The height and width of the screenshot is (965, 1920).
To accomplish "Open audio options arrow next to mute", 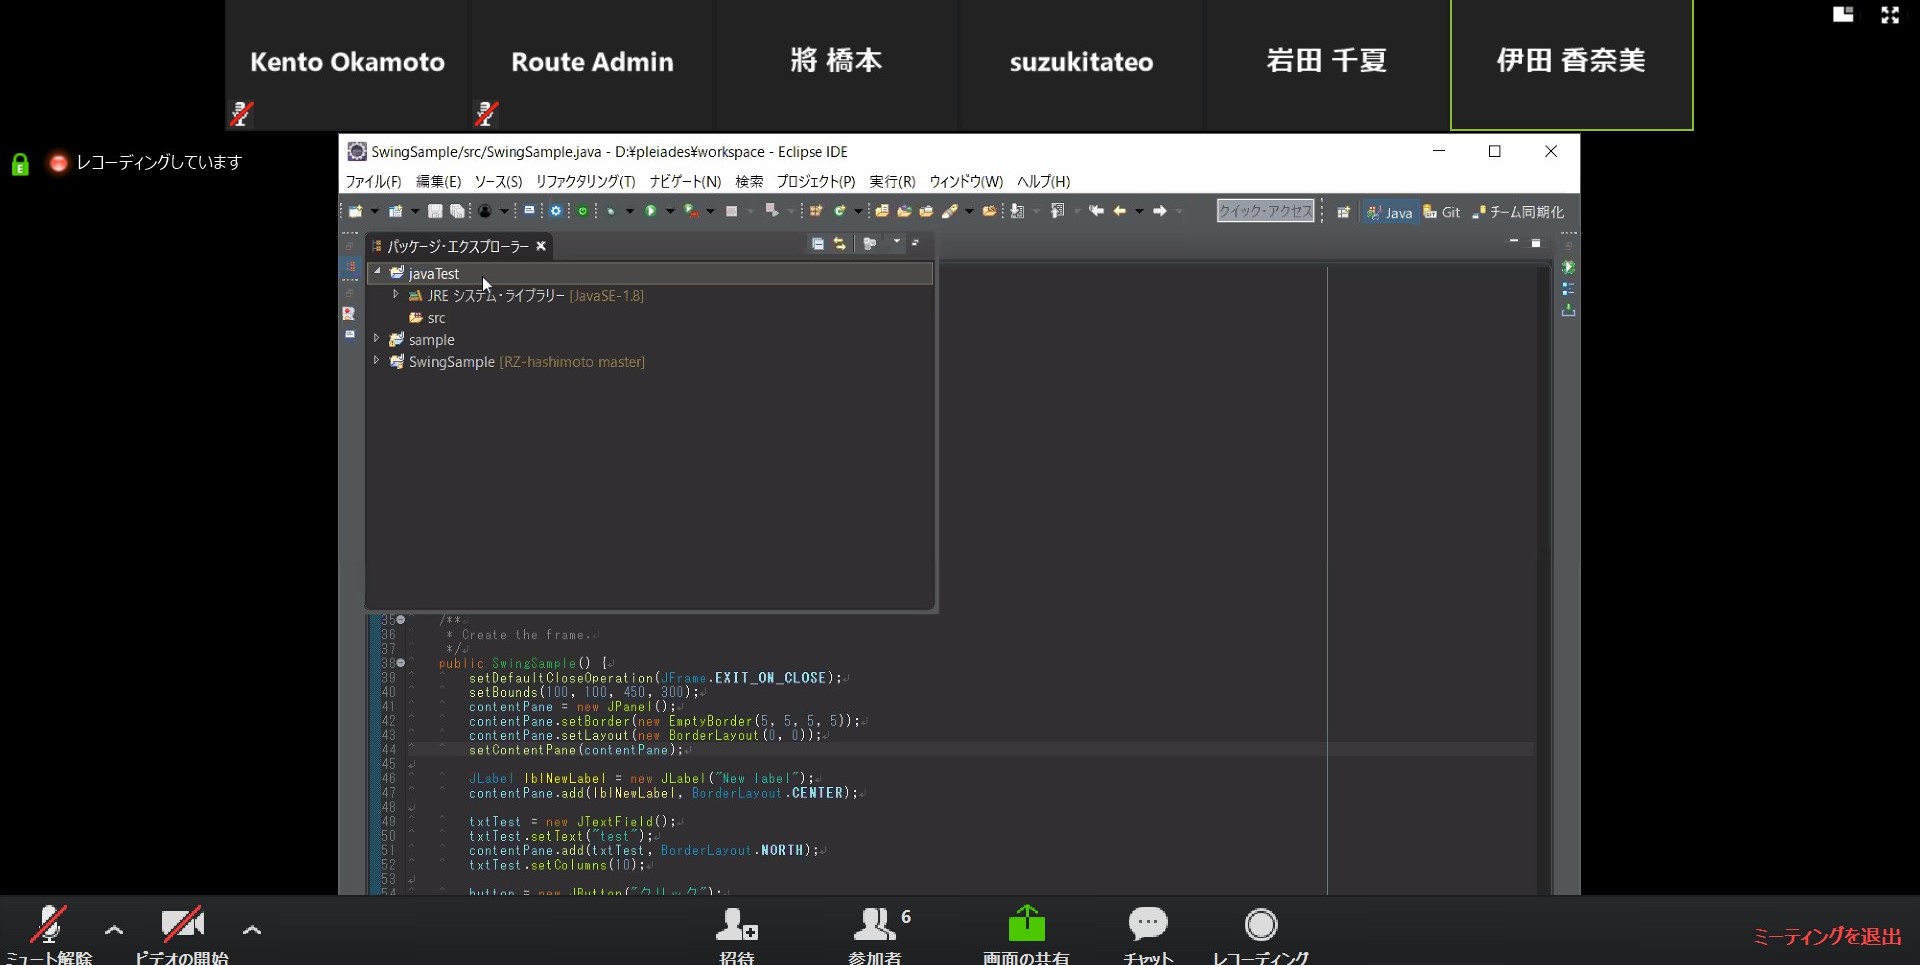I will [x=114, y=930].
